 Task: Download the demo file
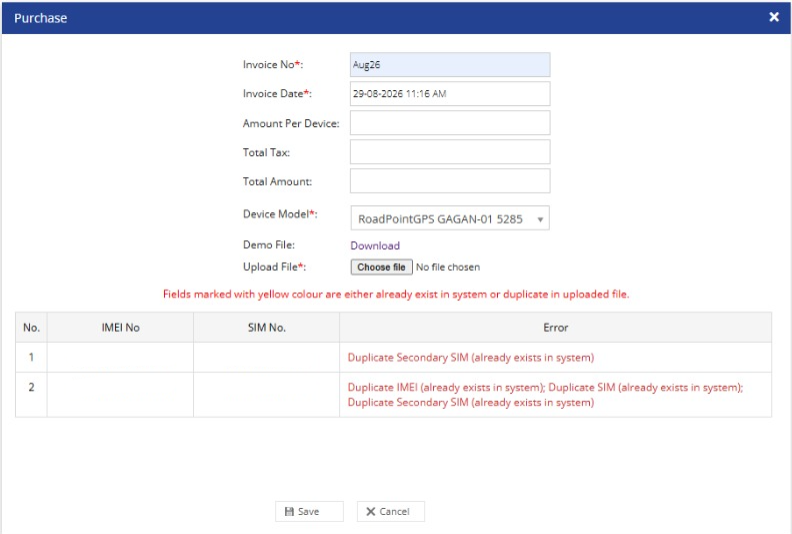click(375, 246)
